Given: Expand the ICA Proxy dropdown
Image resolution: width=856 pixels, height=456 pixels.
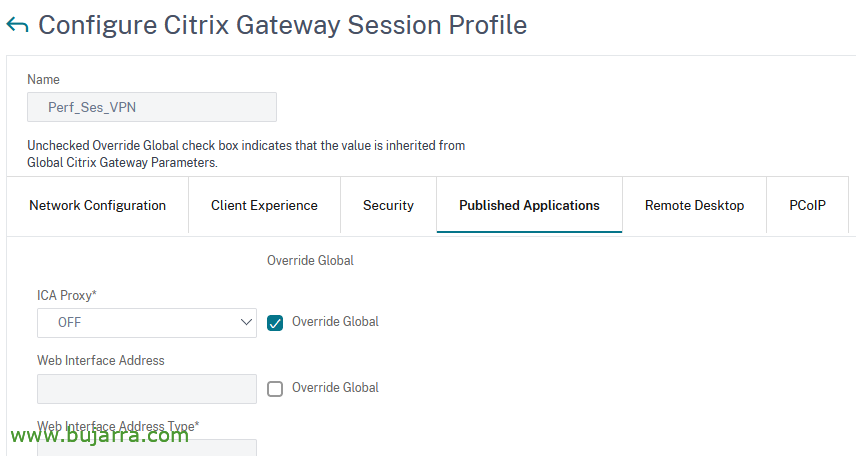Looking at the screenshot, I should pyautogui.click(x=147, y=323).
